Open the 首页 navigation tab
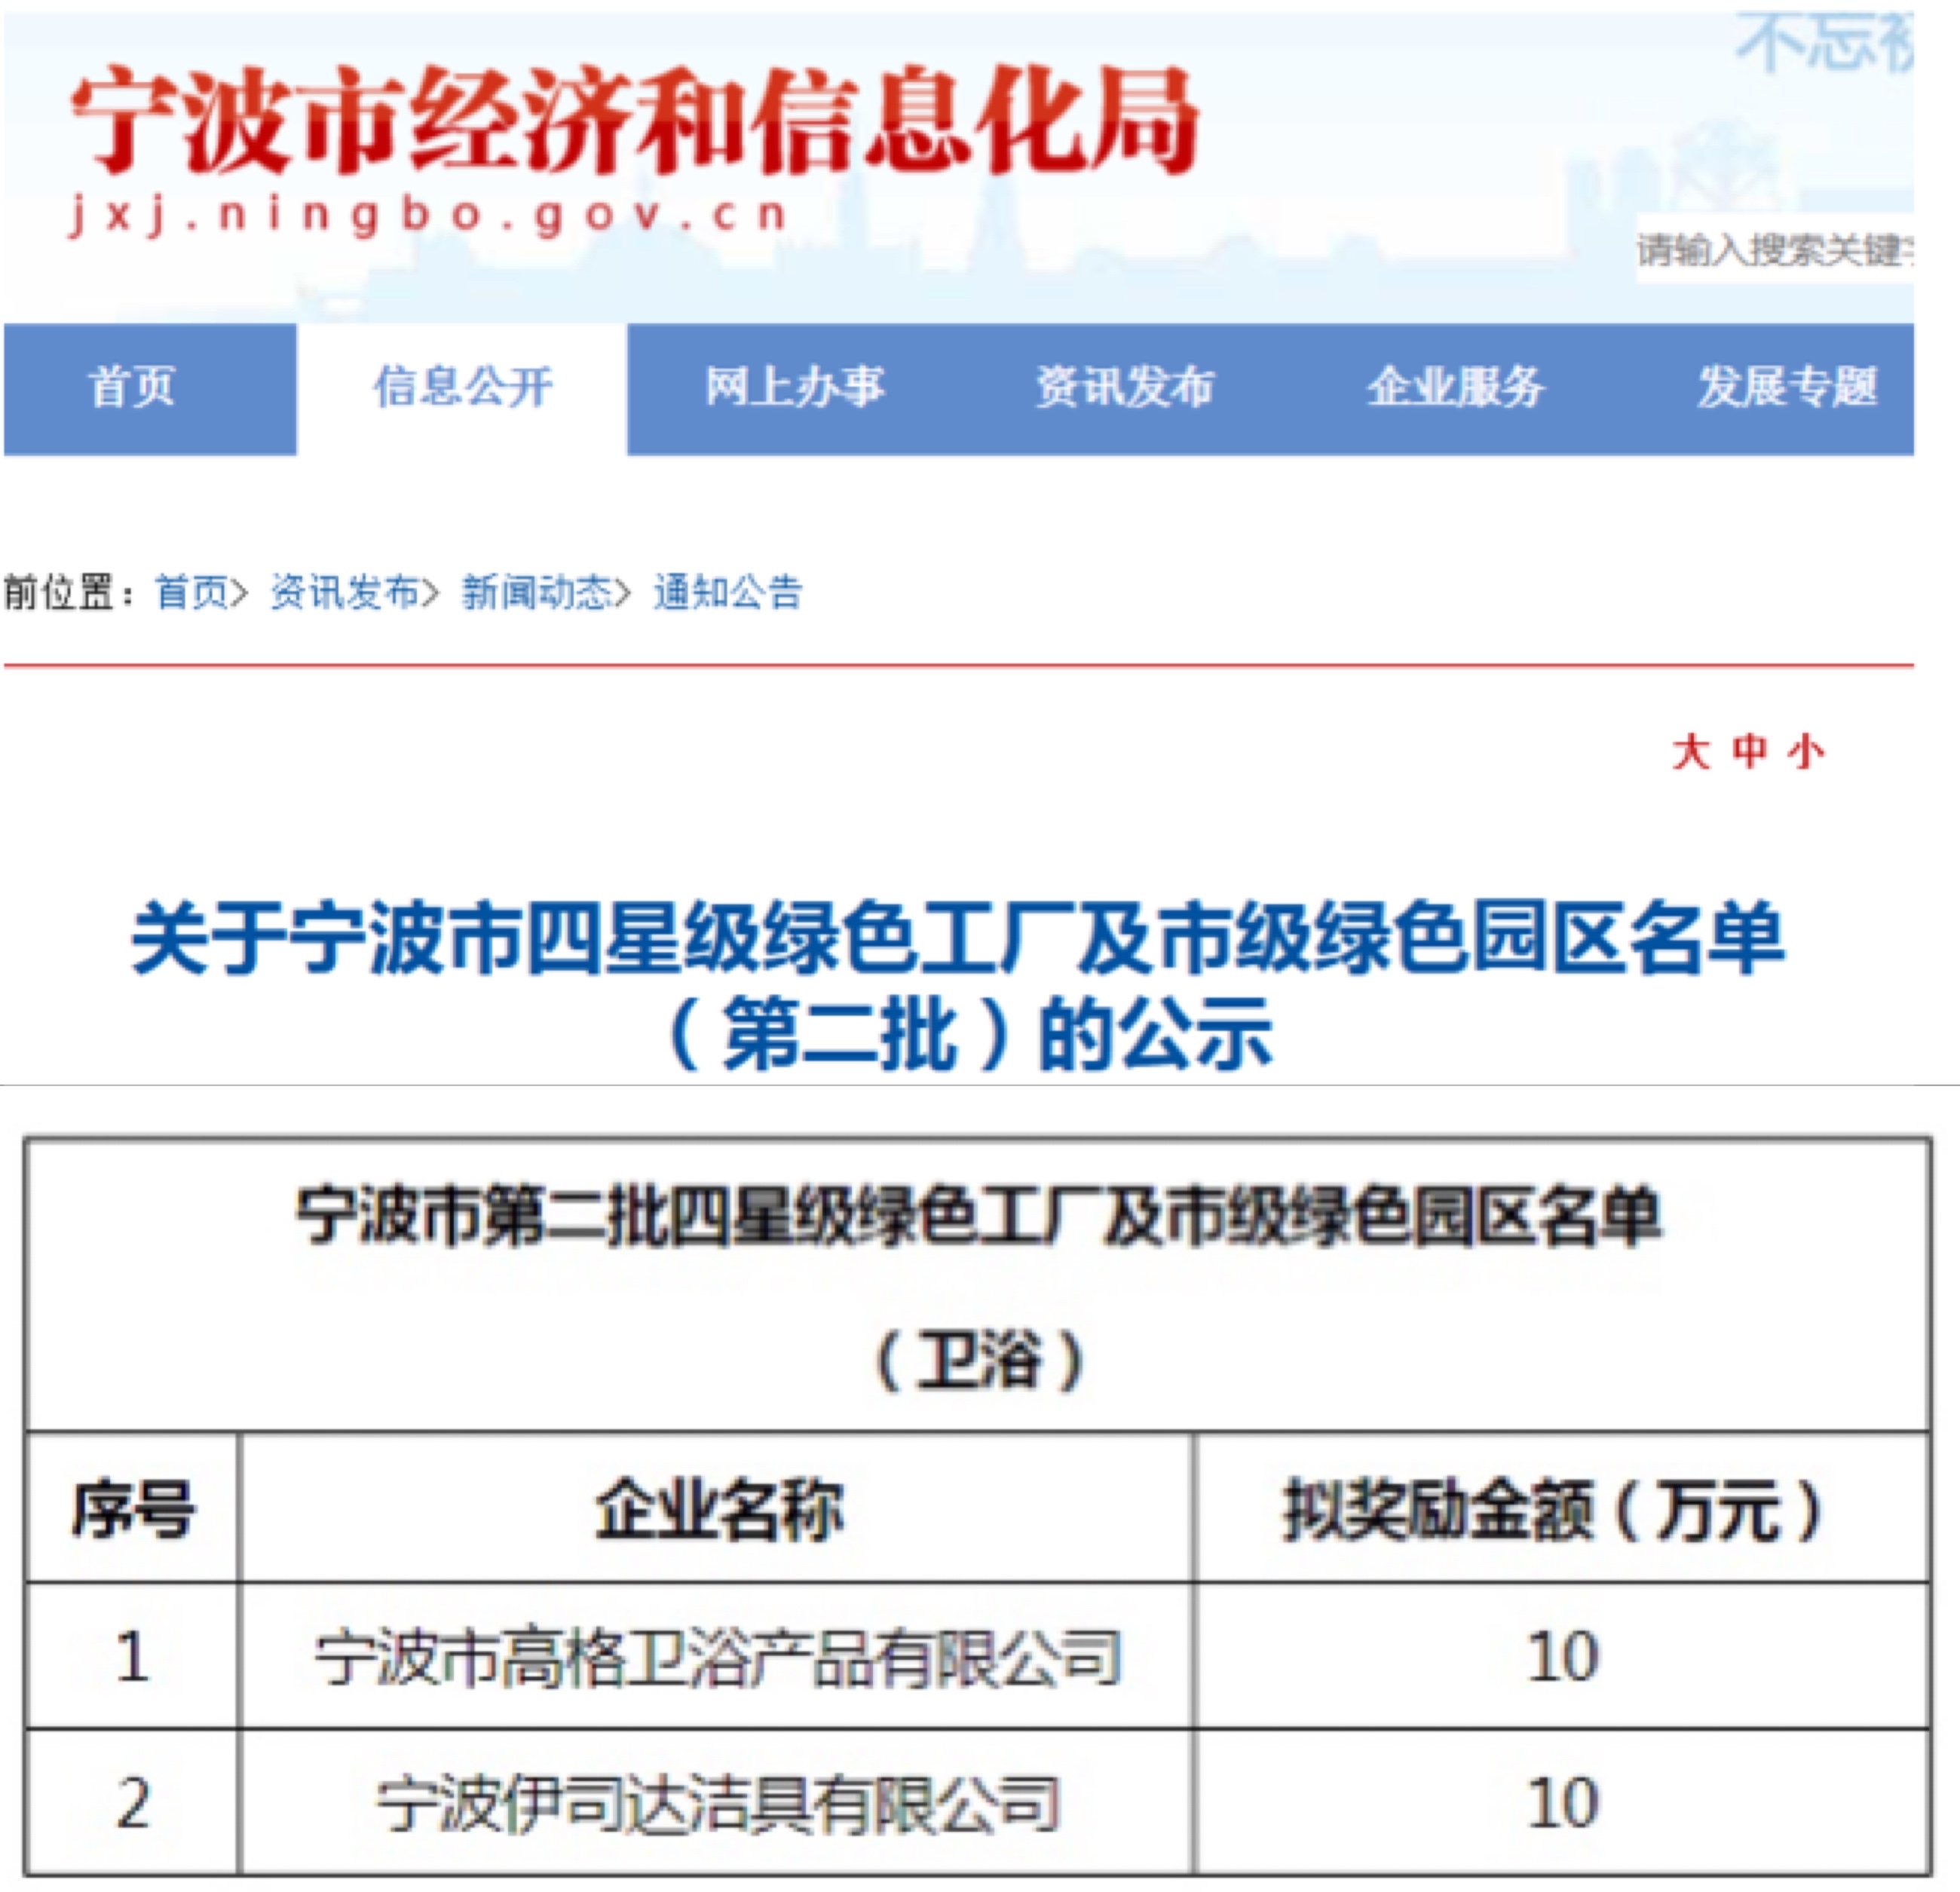This screenshot has height=1892, width=1960. 150,388
